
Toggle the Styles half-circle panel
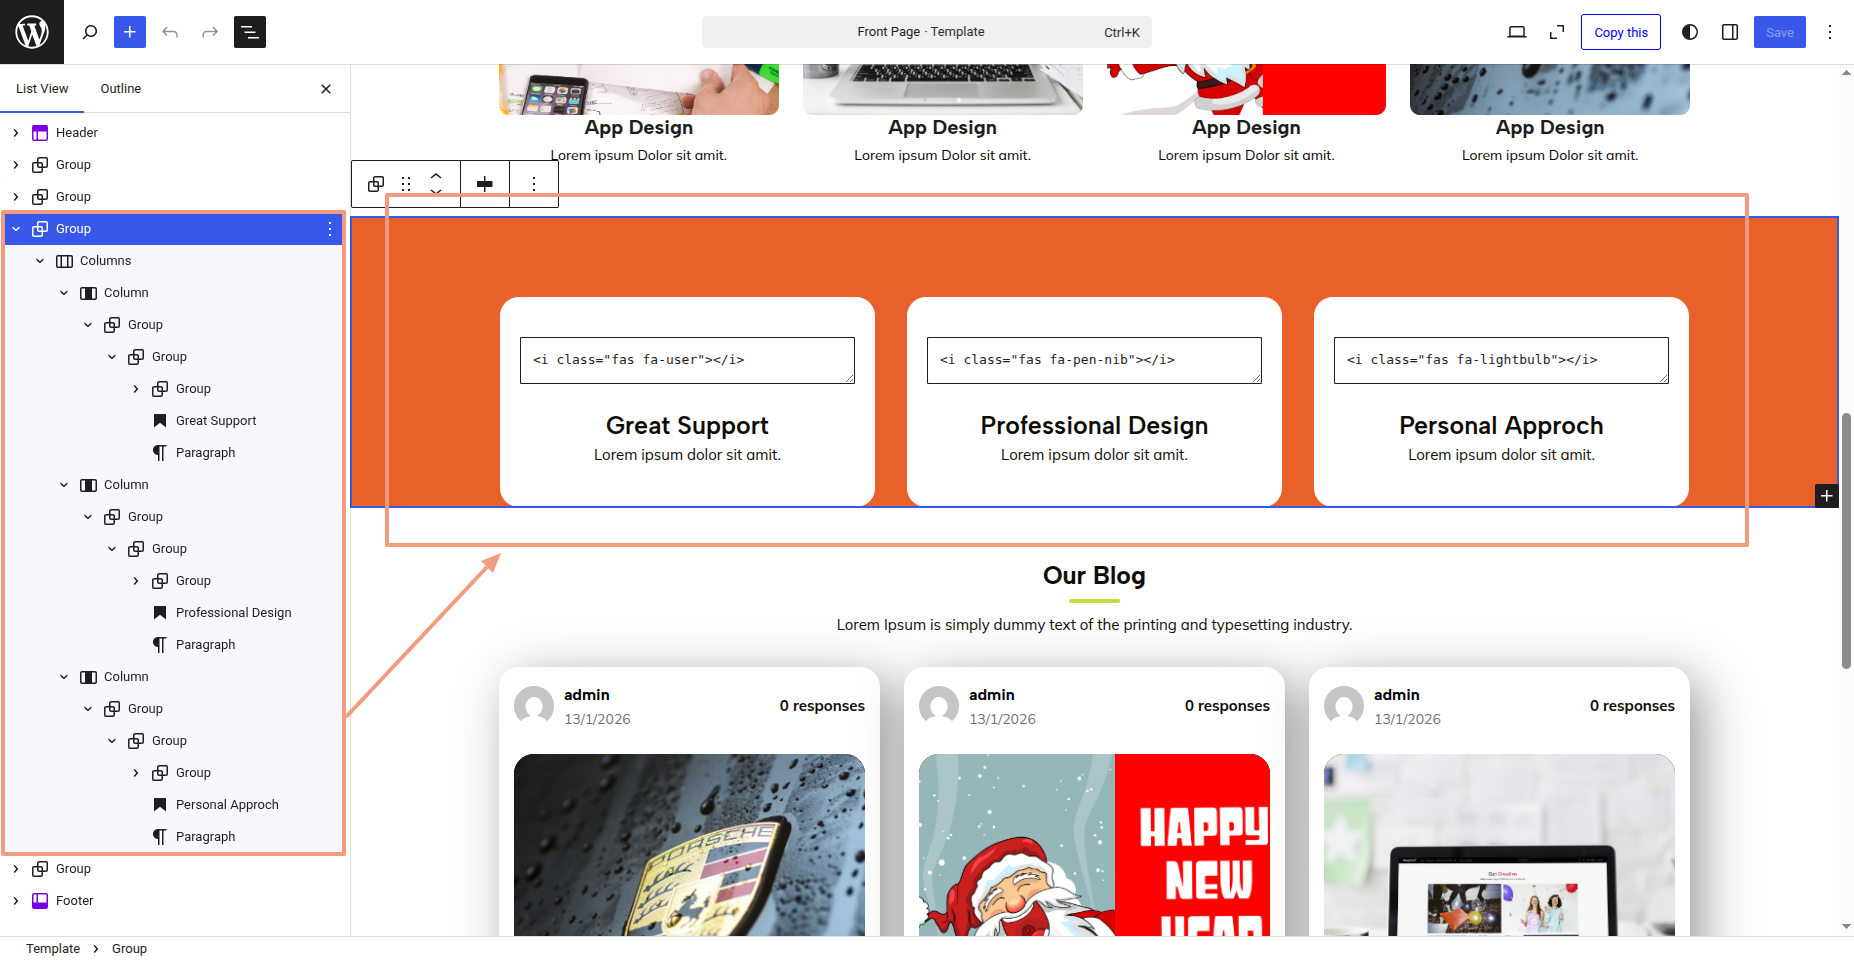pos(1690,32)
